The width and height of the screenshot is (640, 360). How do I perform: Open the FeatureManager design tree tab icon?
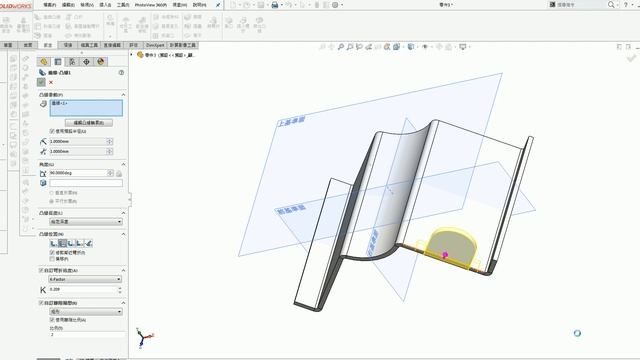click(x=44, y=62)
